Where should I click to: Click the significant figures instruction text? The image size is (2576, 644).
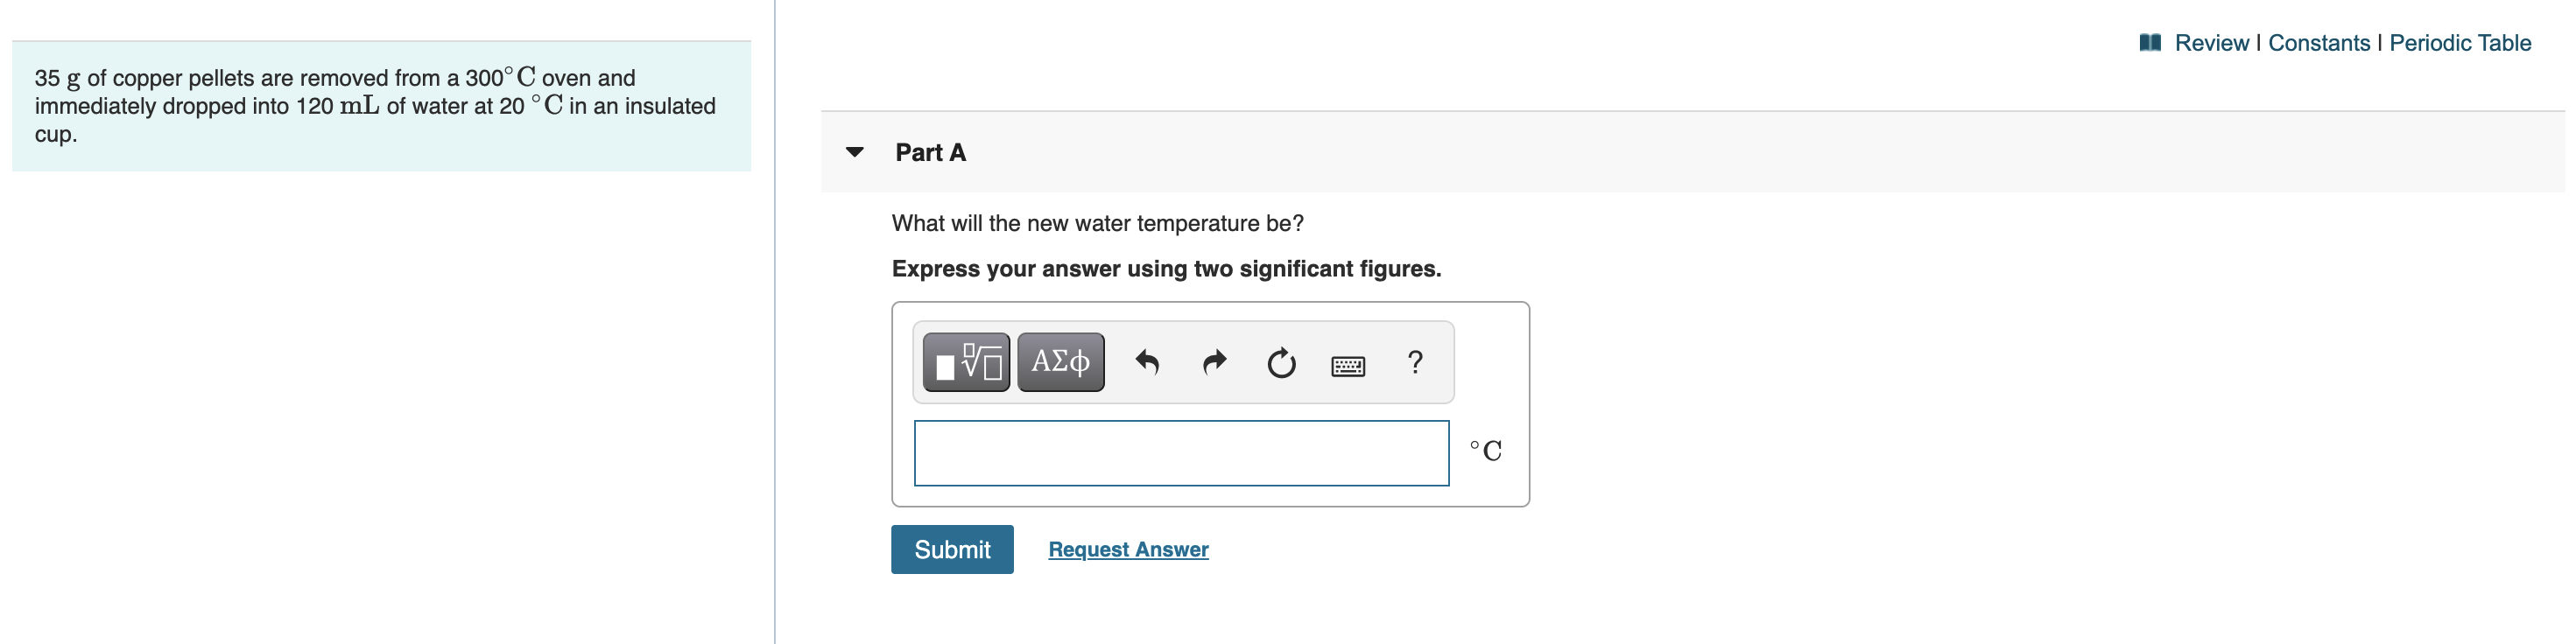pos(1165,269)
